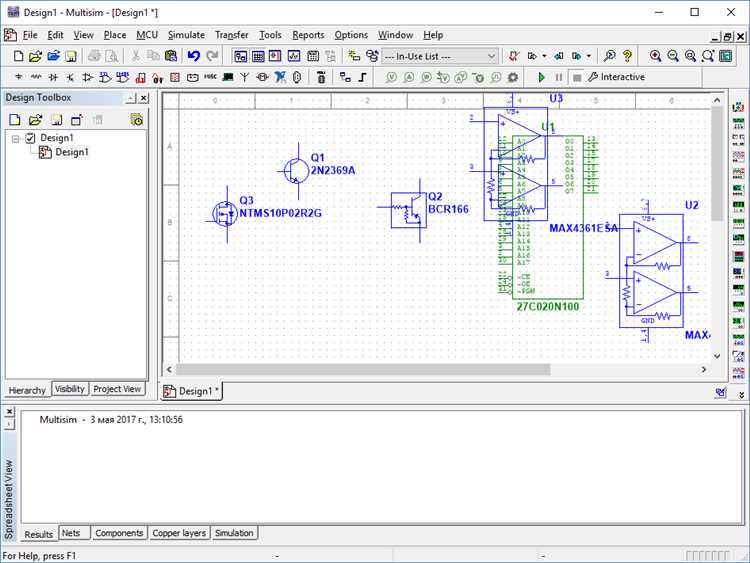Toggle the Design Toolbox view
The image size is (750, 563).
tap(241, 56)
